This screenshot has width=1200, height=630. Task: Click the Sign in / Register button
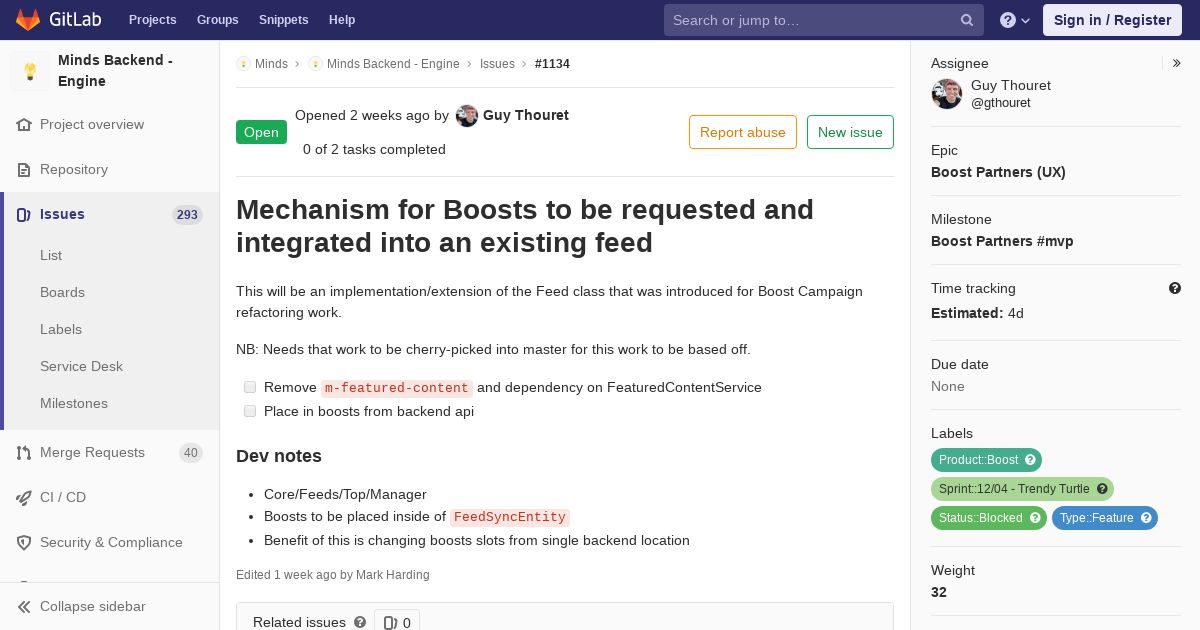1112,20
